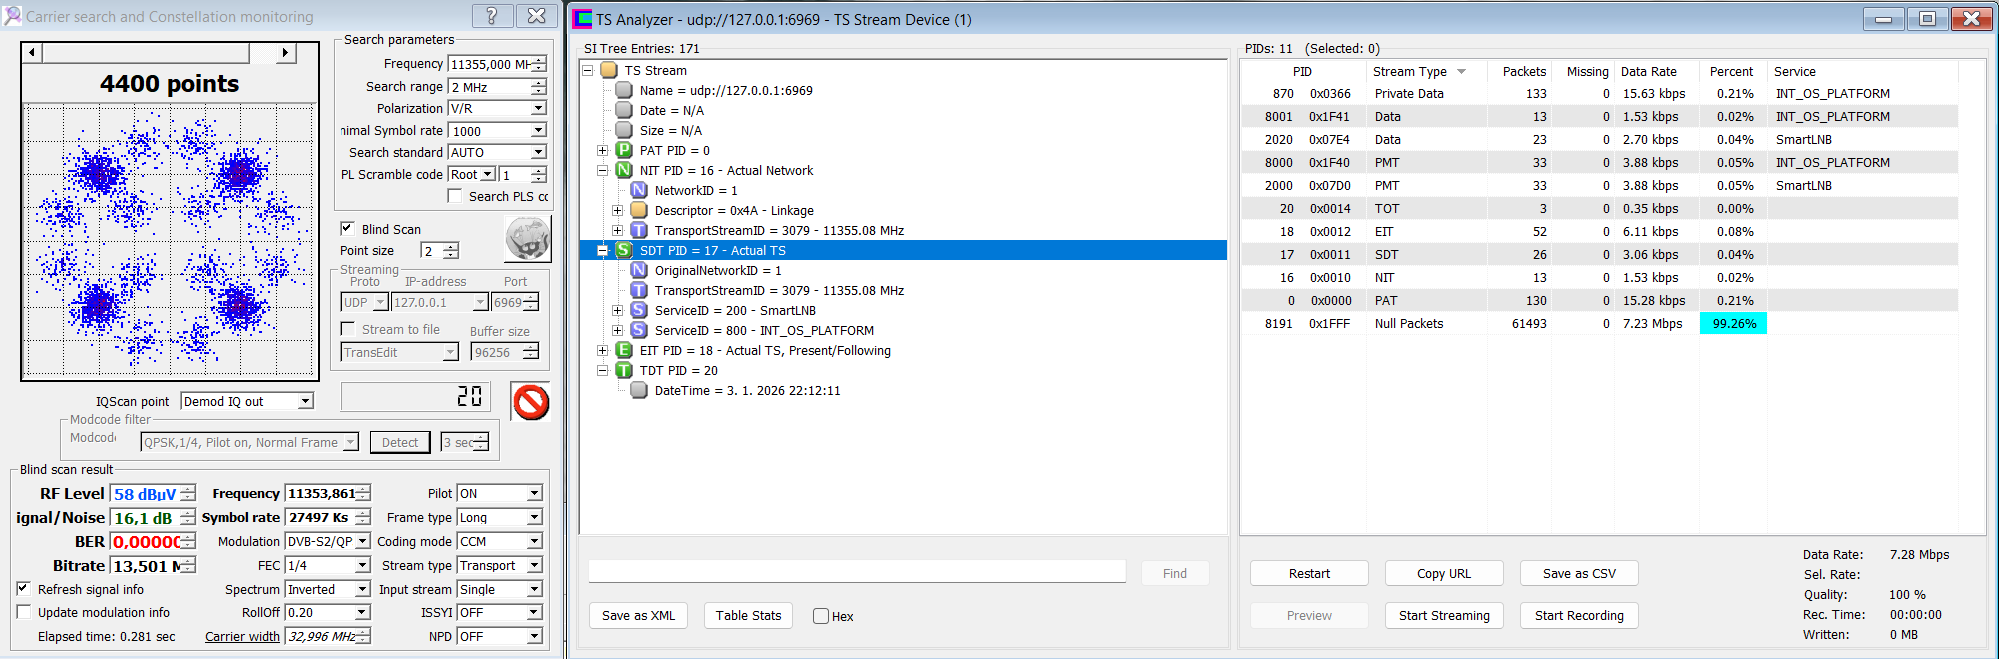Click the Start Streaming button
This screenshot has height=659, width=1999.
pyautogui.click(x=1444, y=616)
